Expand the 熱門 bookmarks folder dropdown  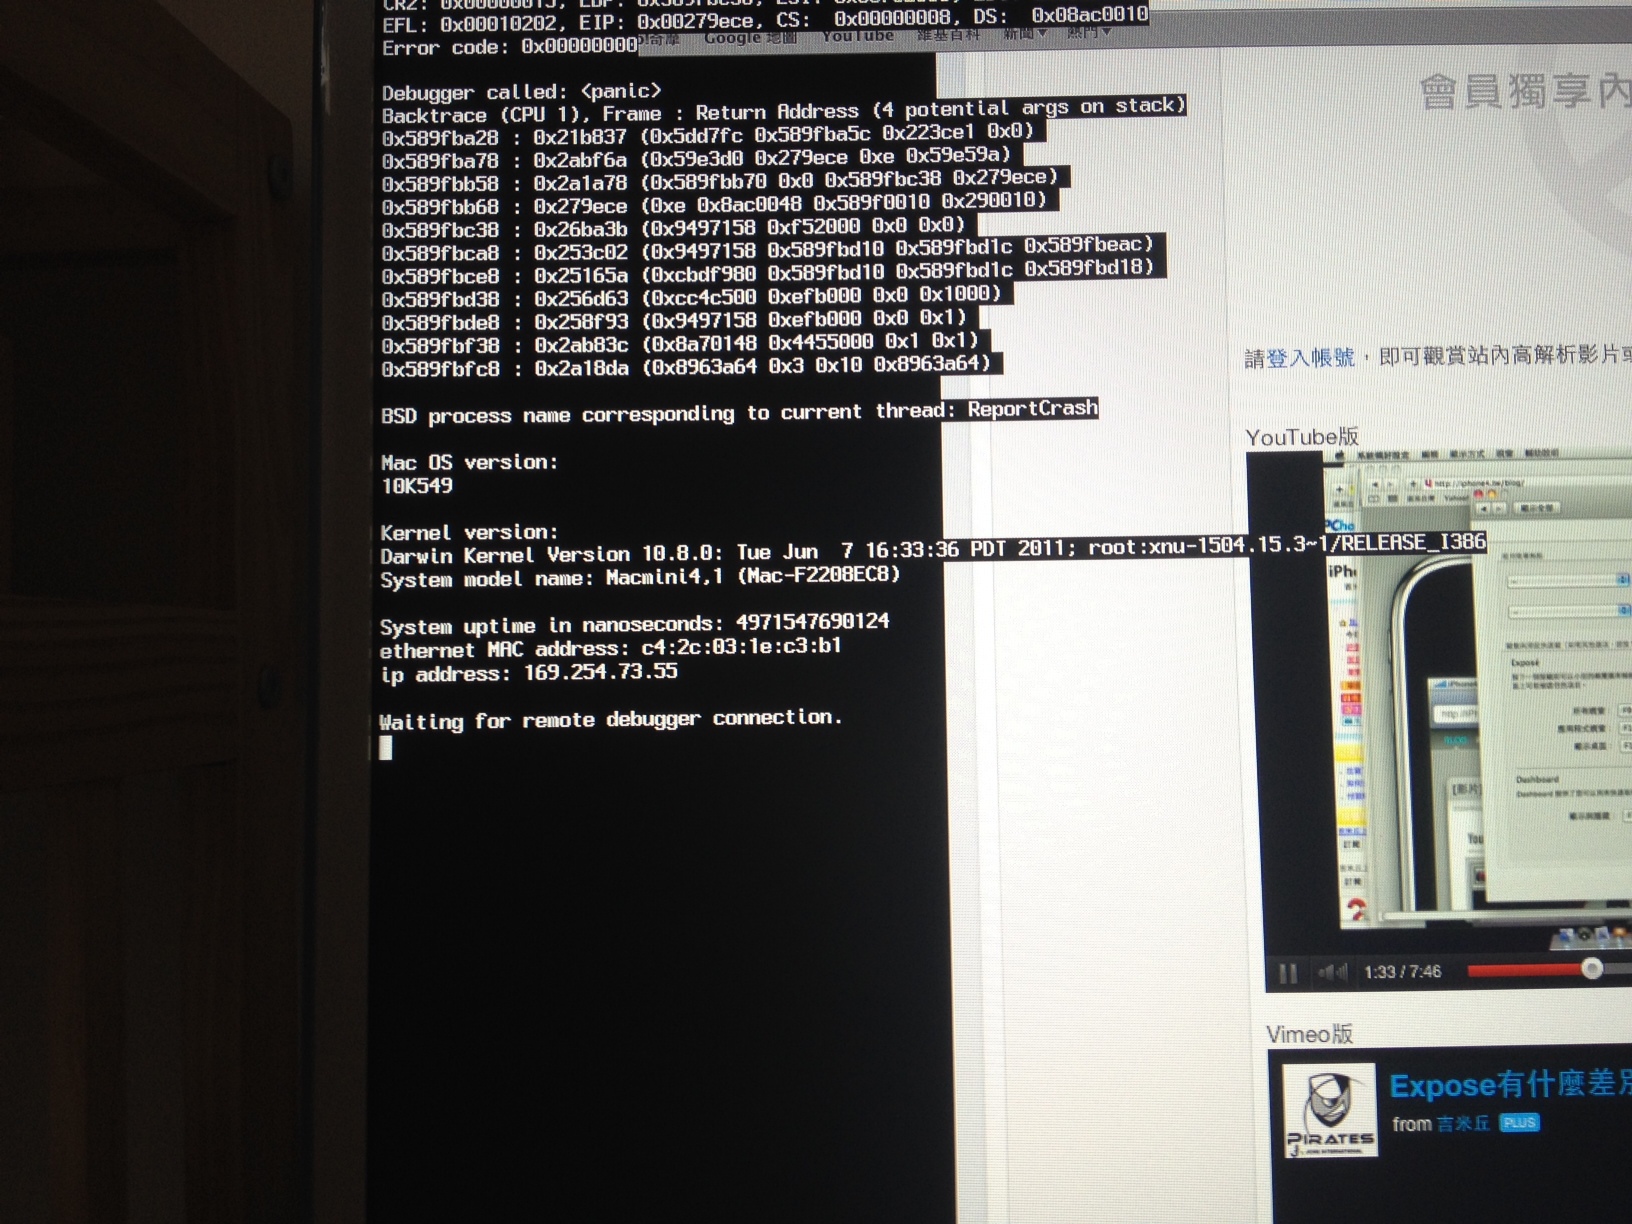(1088, 33)
